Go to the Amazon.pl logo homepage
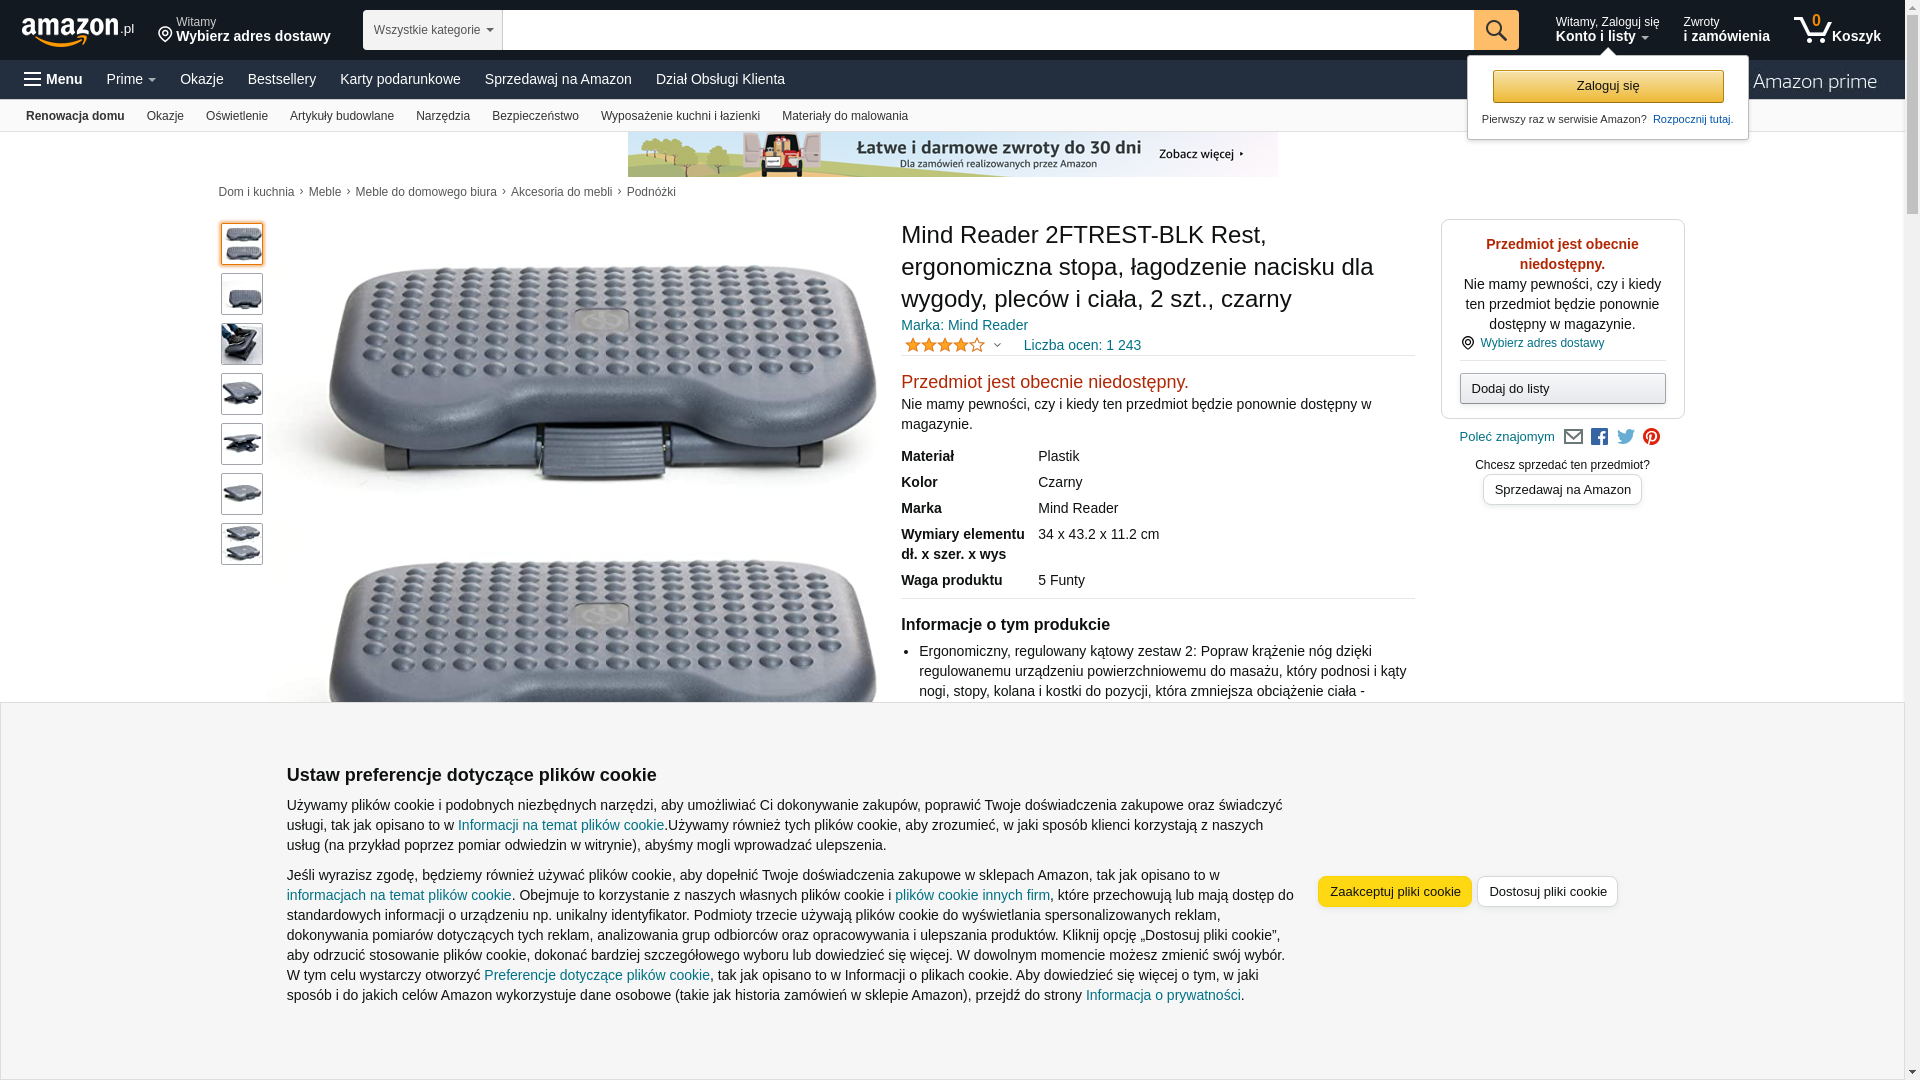 pos(77,31)
